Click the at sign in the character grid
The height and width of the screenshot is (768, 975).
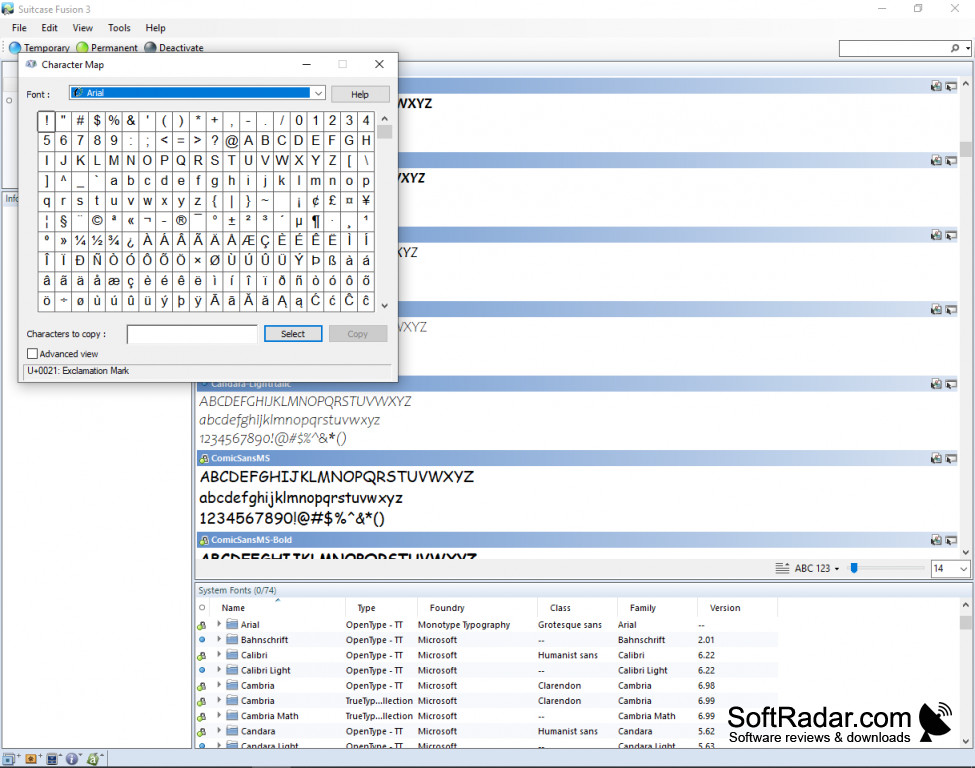pos(231,141)
